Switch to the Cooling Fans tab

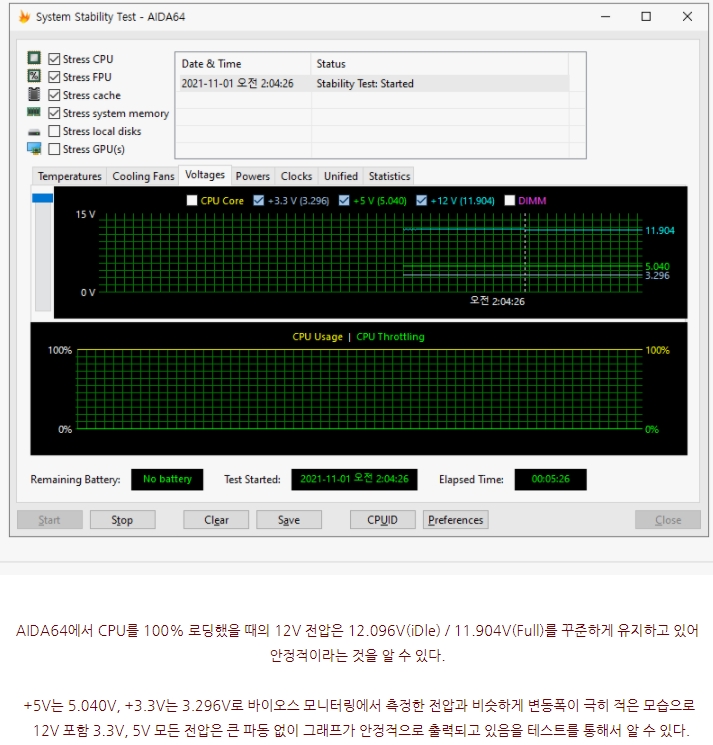click(143, 176)
